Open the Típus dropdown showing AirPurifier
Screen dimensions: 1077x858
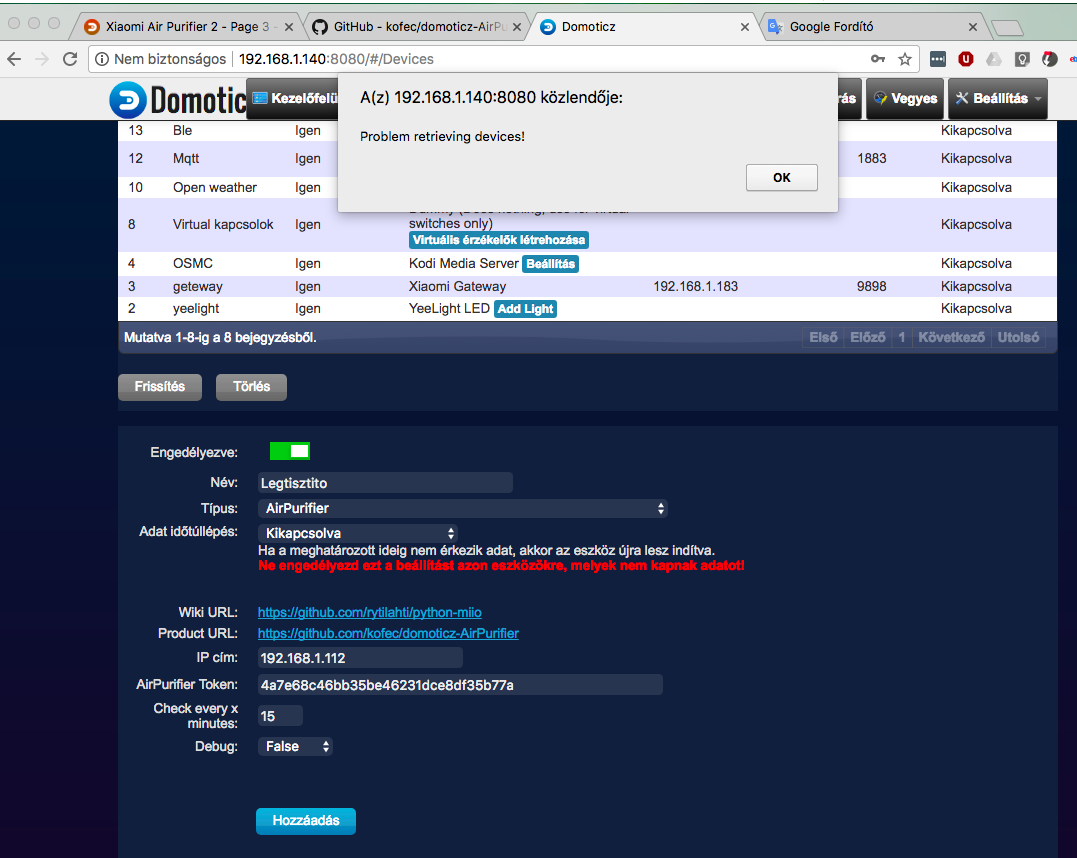[462, 508]
